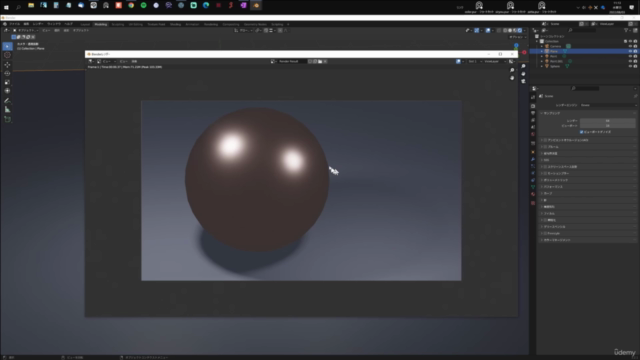Screen dimensions: 640x360
Task: Click the outliner search field
Action: click(x=582, y=30)
